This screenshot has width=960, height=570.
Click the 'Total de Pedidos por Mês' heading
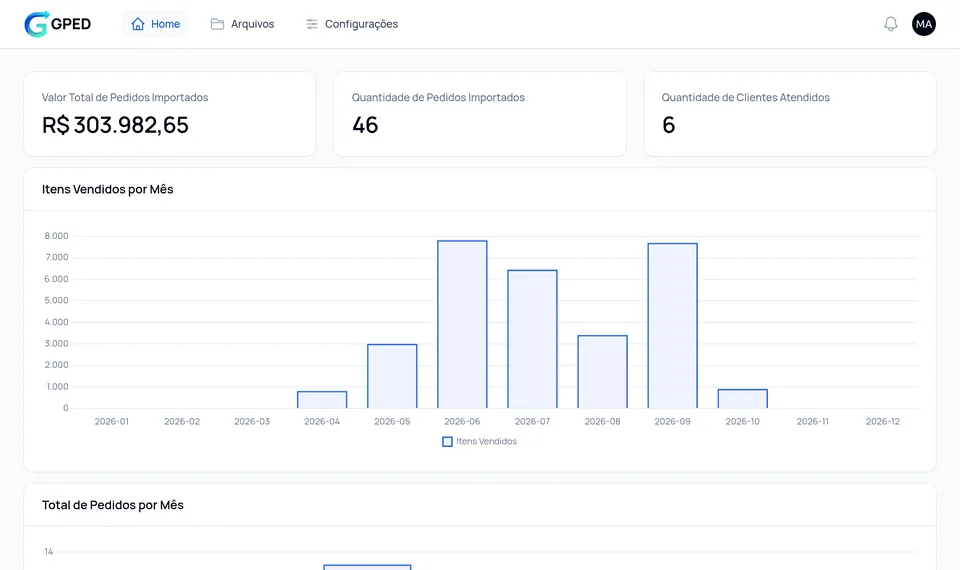click(x=113, y=505)
